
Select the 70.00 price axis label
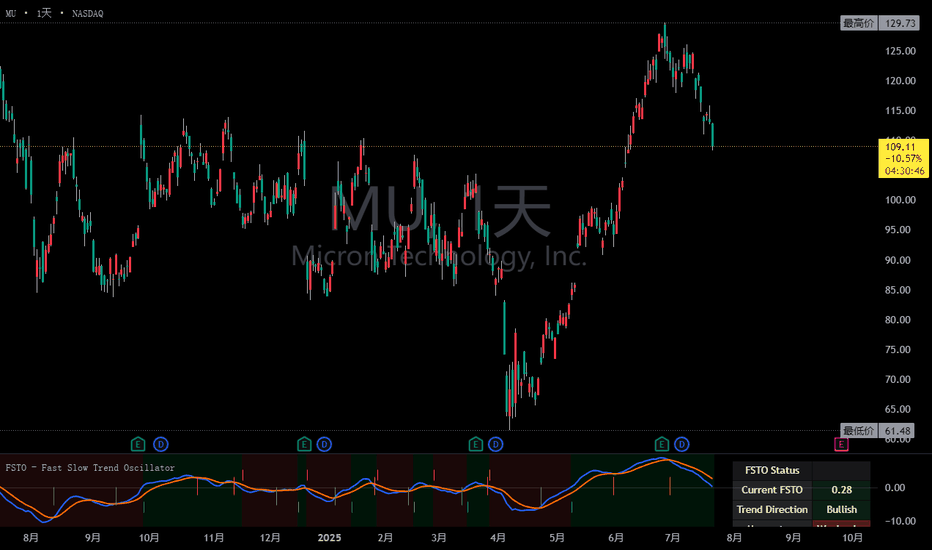(x=898, y=379)
